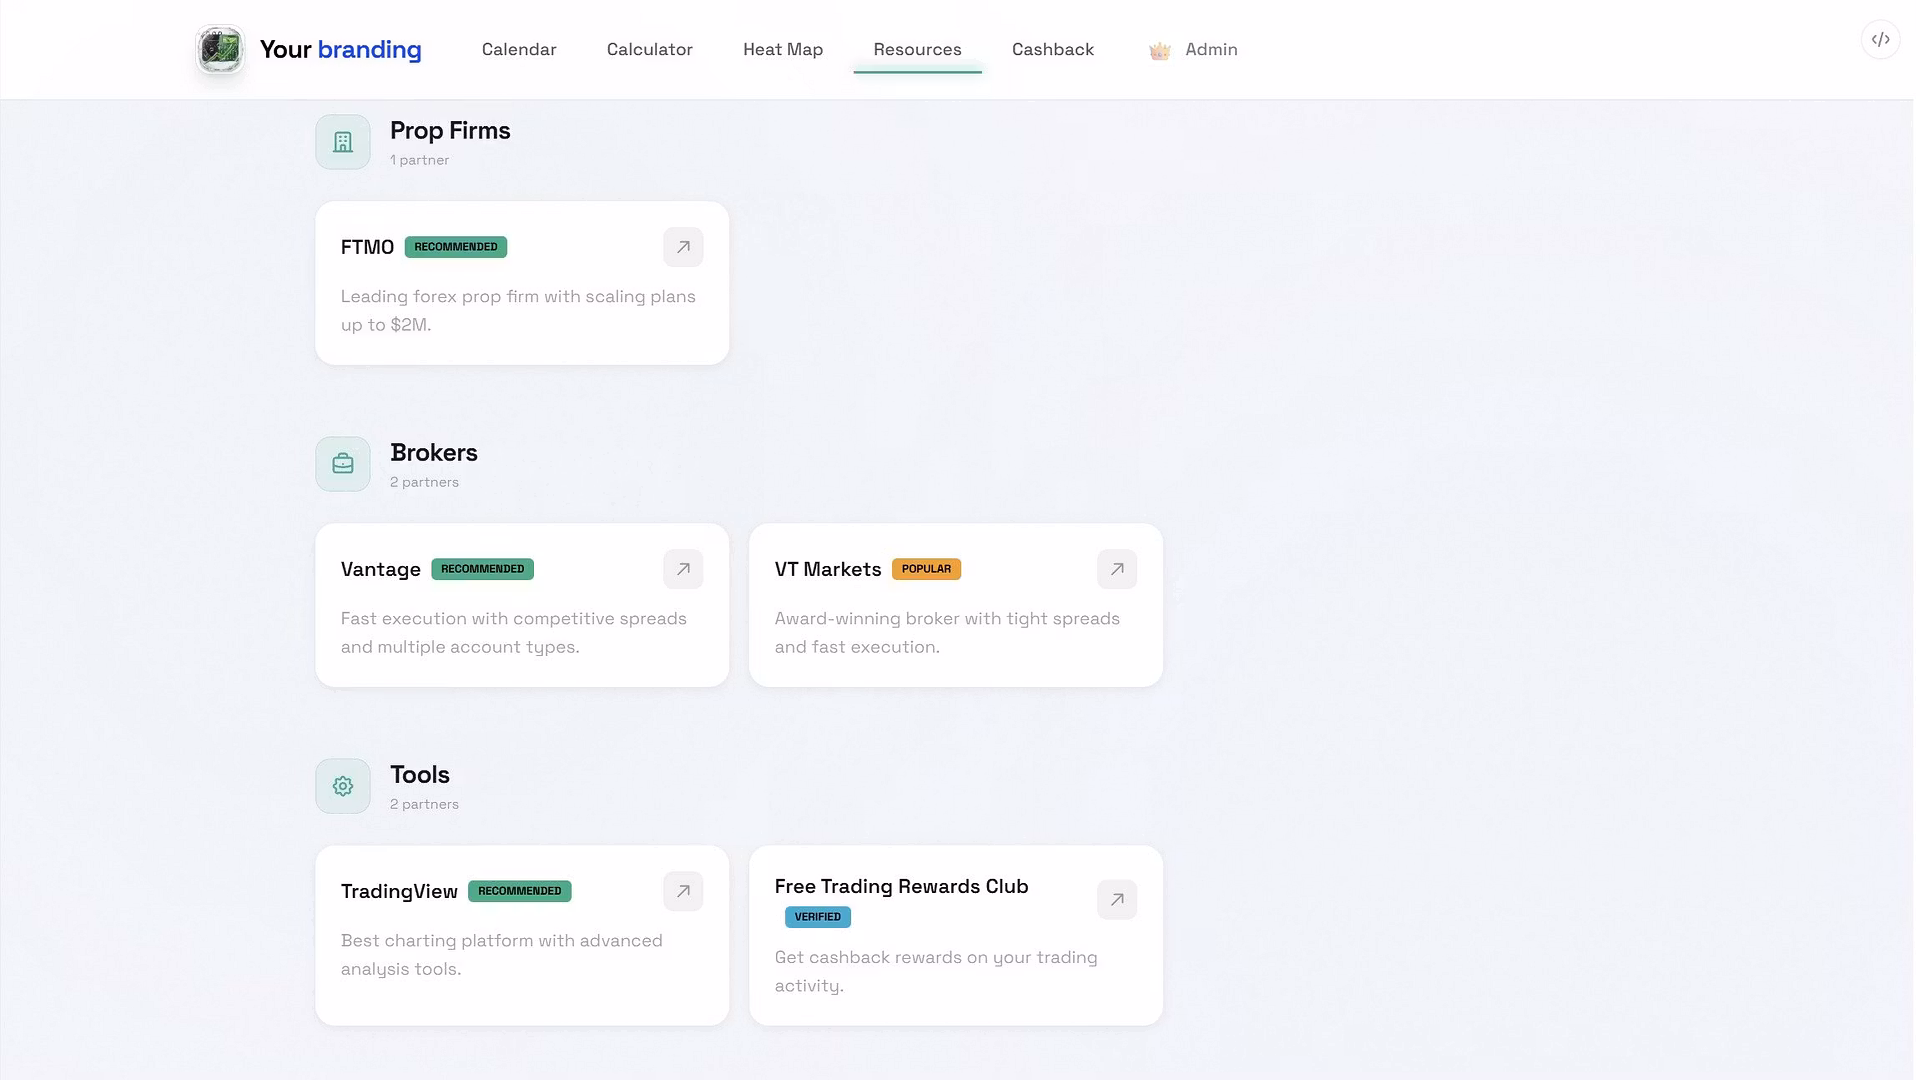Image resolution: width=1920 pixels, height=1080 pixels.
Task: Click the Prop Firms building icon
Action: click(343, 142)
